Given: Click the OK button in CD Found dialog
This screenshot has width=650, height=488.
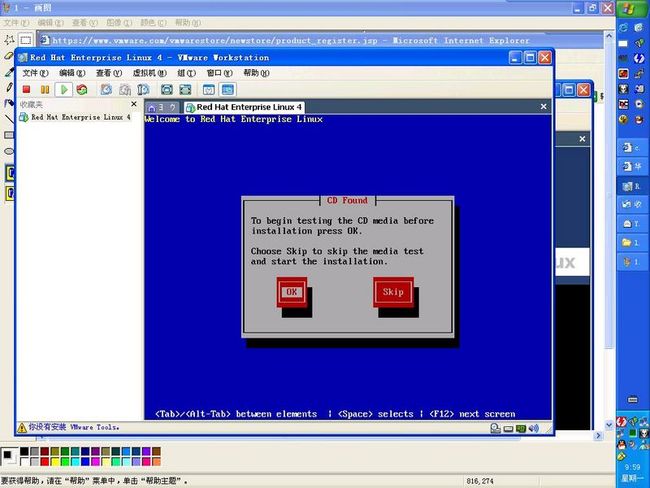Looking at the screenshot, I should (292, 292).
